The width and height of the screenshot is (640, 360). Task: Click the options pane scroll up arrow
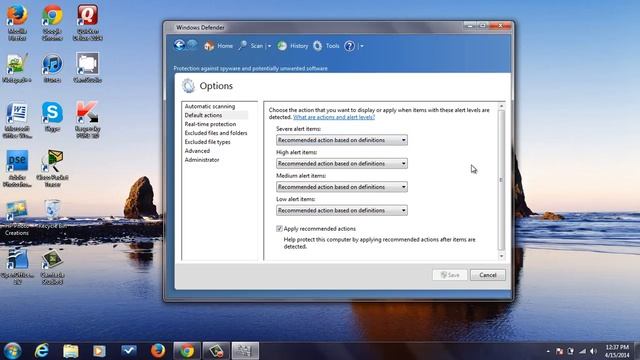(x=502, y=106)
